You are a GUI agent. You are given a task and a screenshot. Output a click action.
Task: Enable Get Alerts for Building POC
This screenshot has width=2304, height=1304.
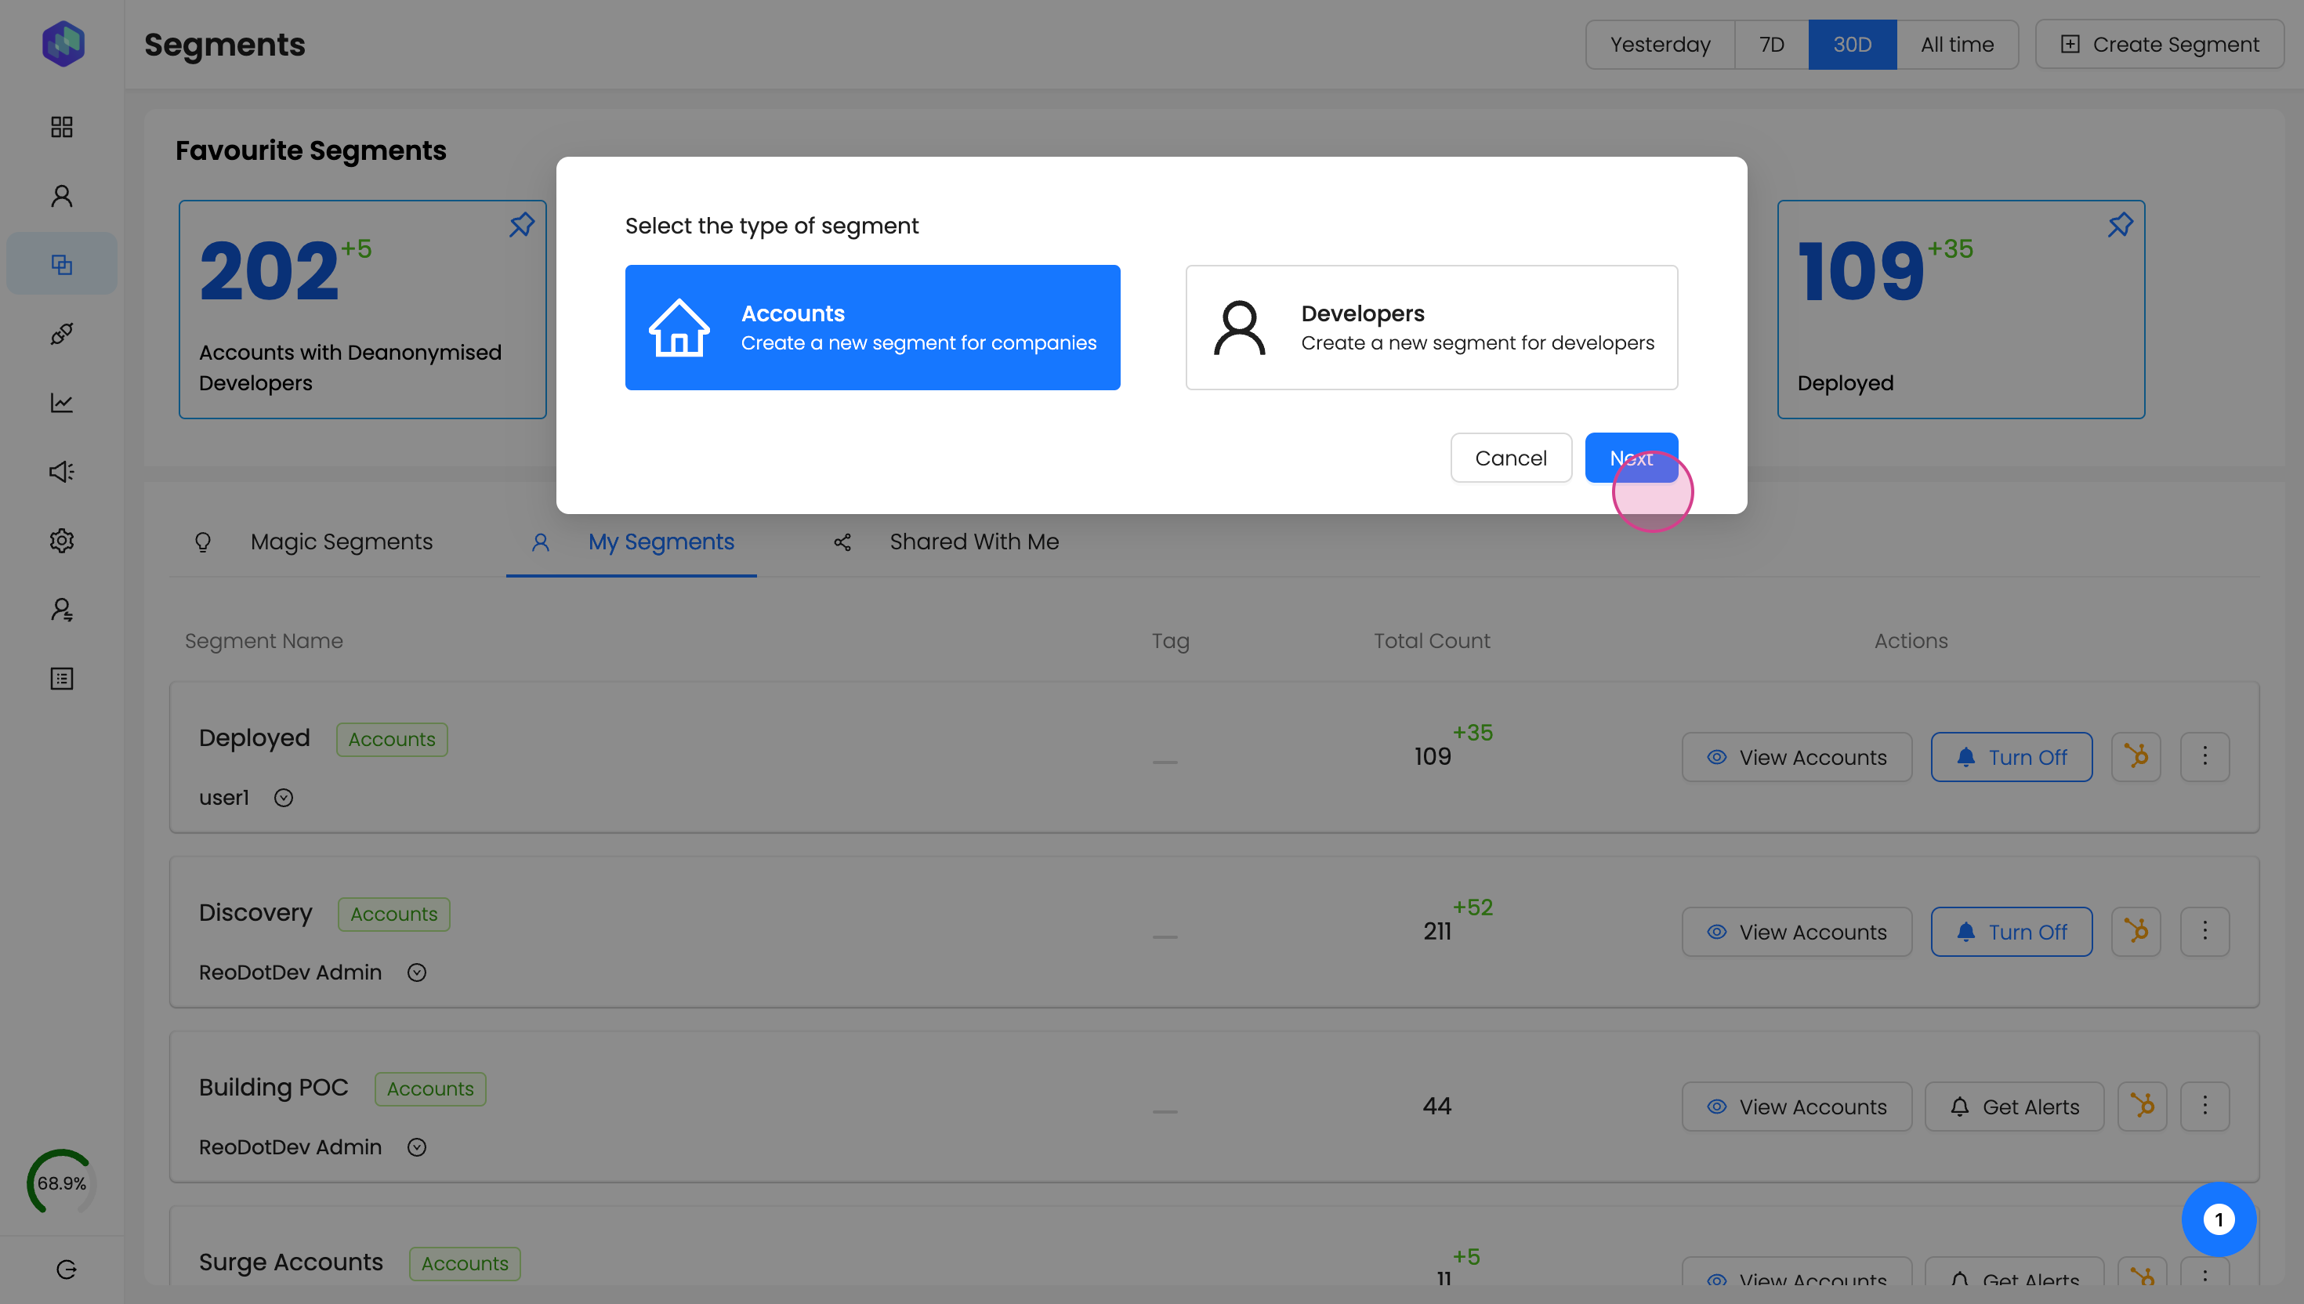click(x=2014, y=1107)
